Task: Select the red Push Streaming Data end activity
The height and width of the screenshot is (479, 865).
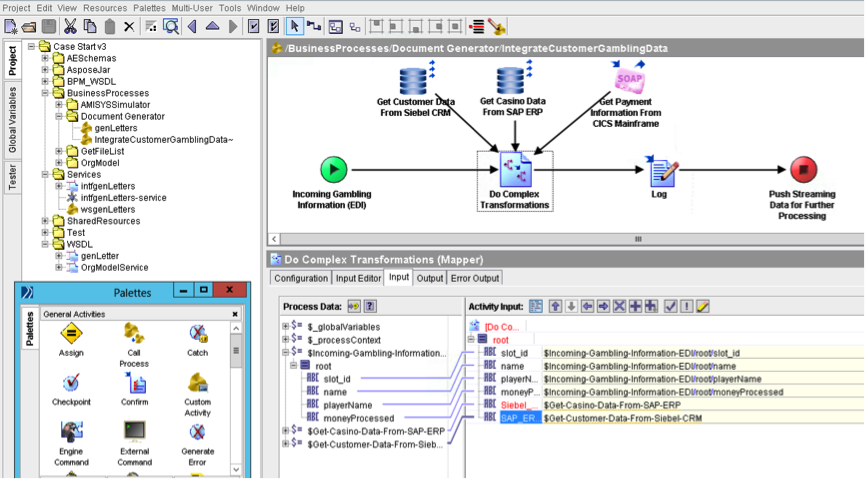Action: pyautogui.click(x=803, y=169)
